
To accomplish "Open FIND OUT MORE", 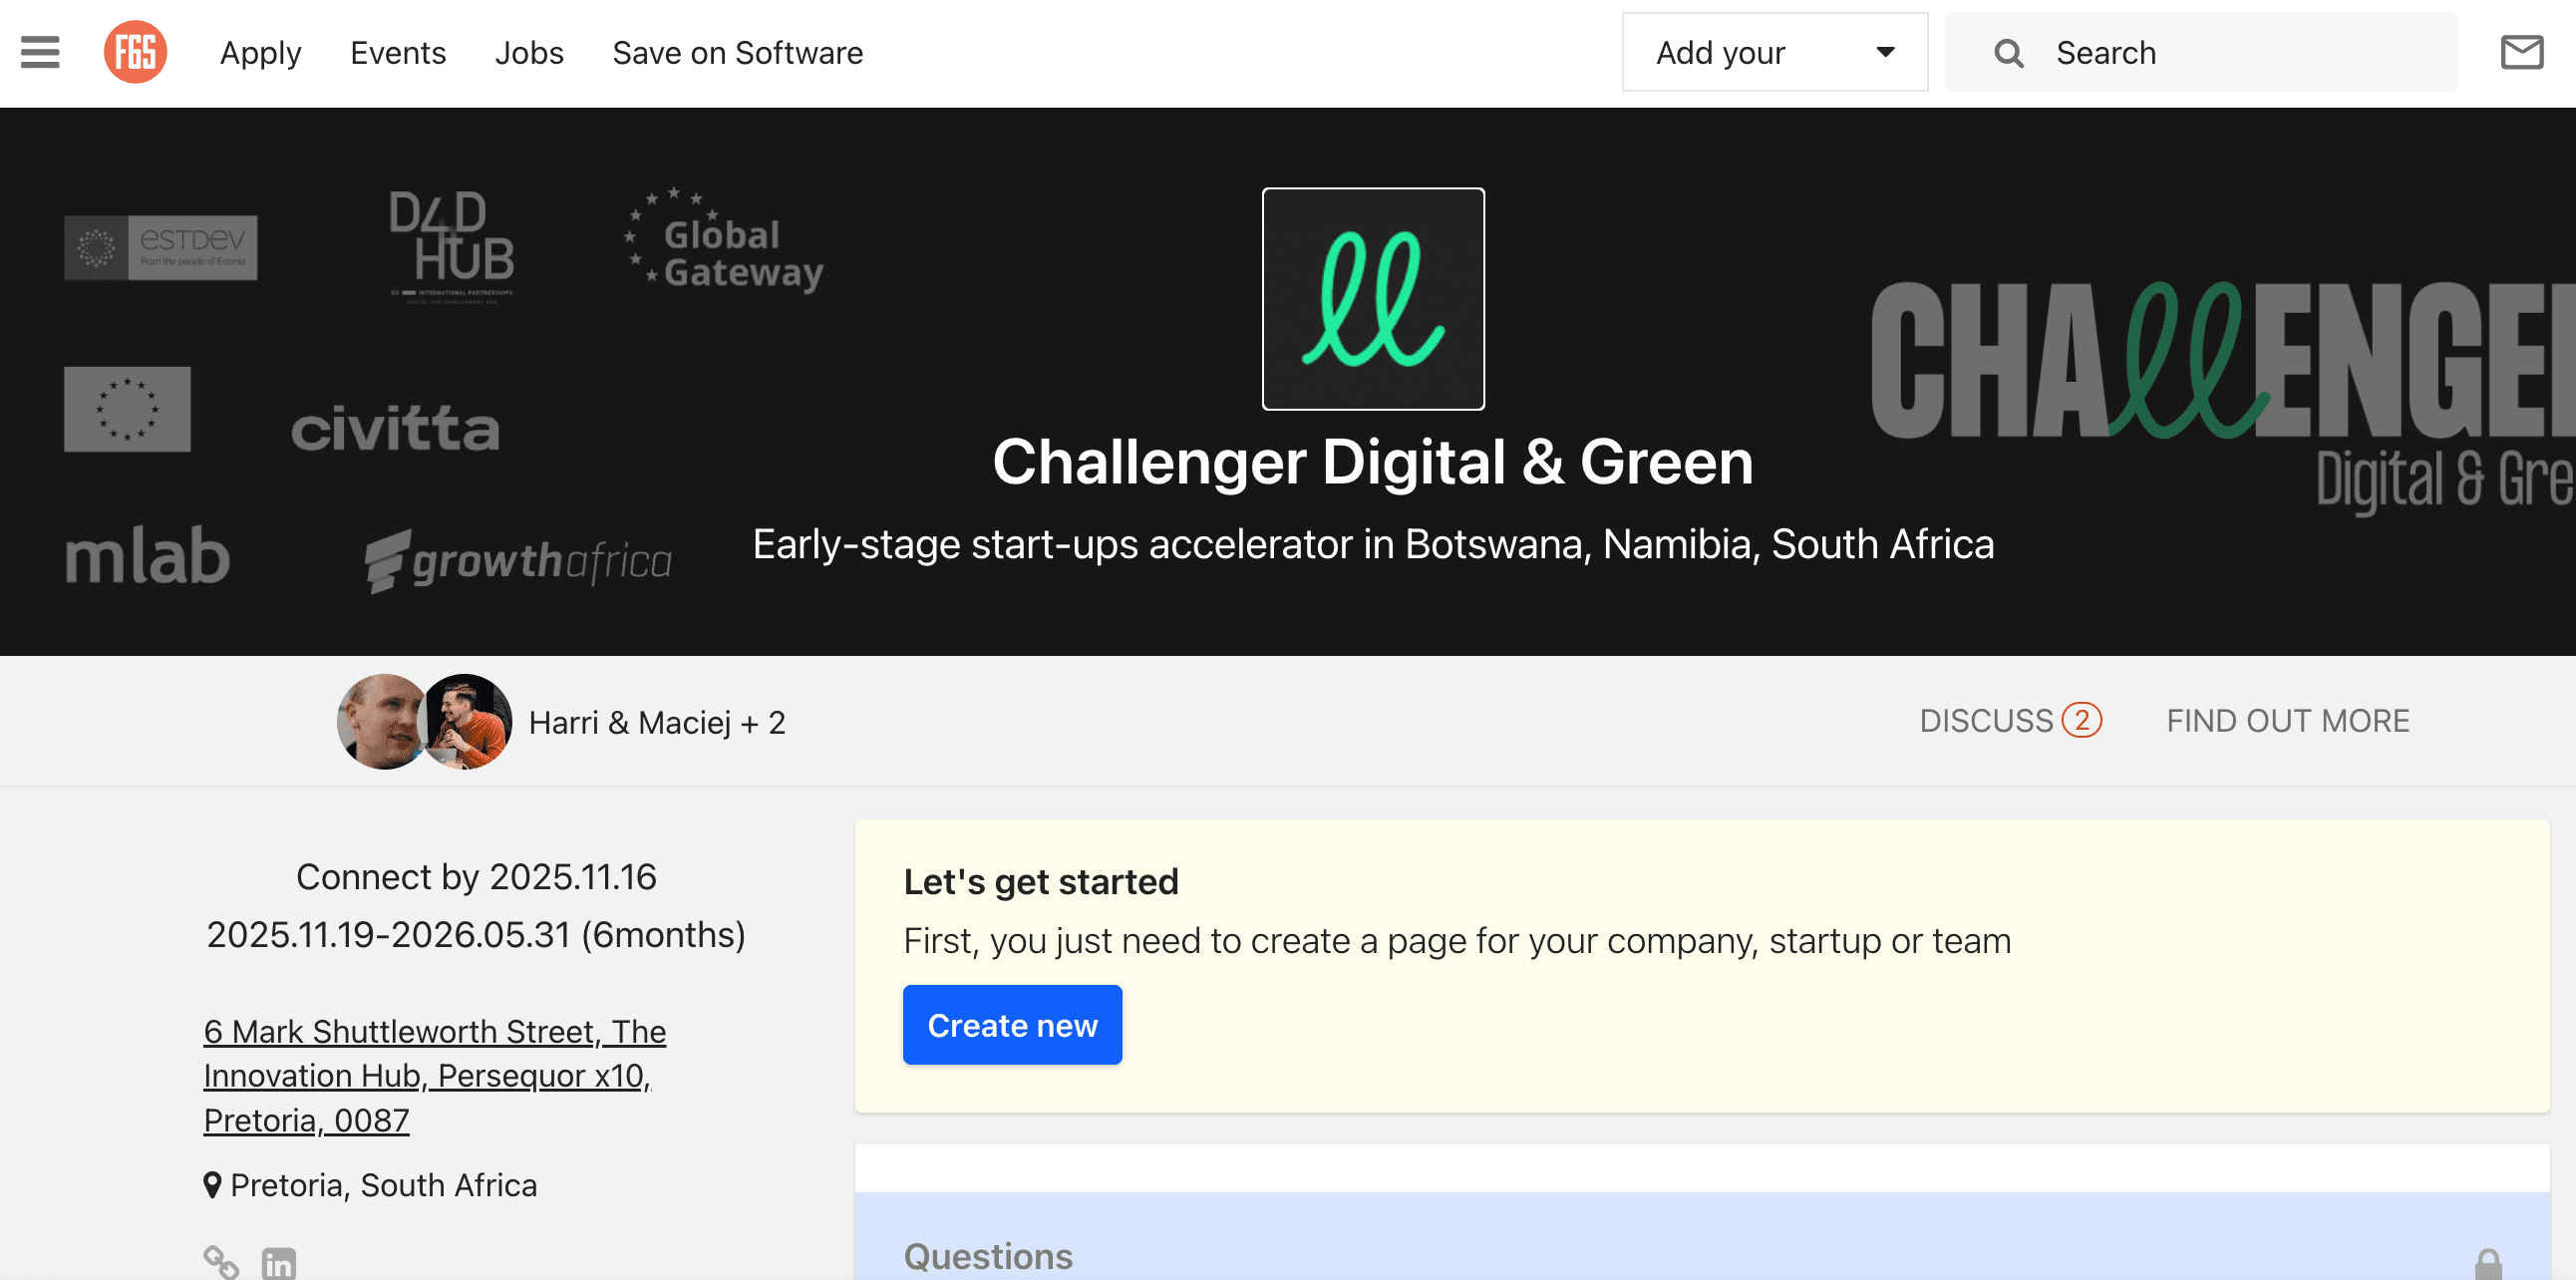I will [2288, 720].
